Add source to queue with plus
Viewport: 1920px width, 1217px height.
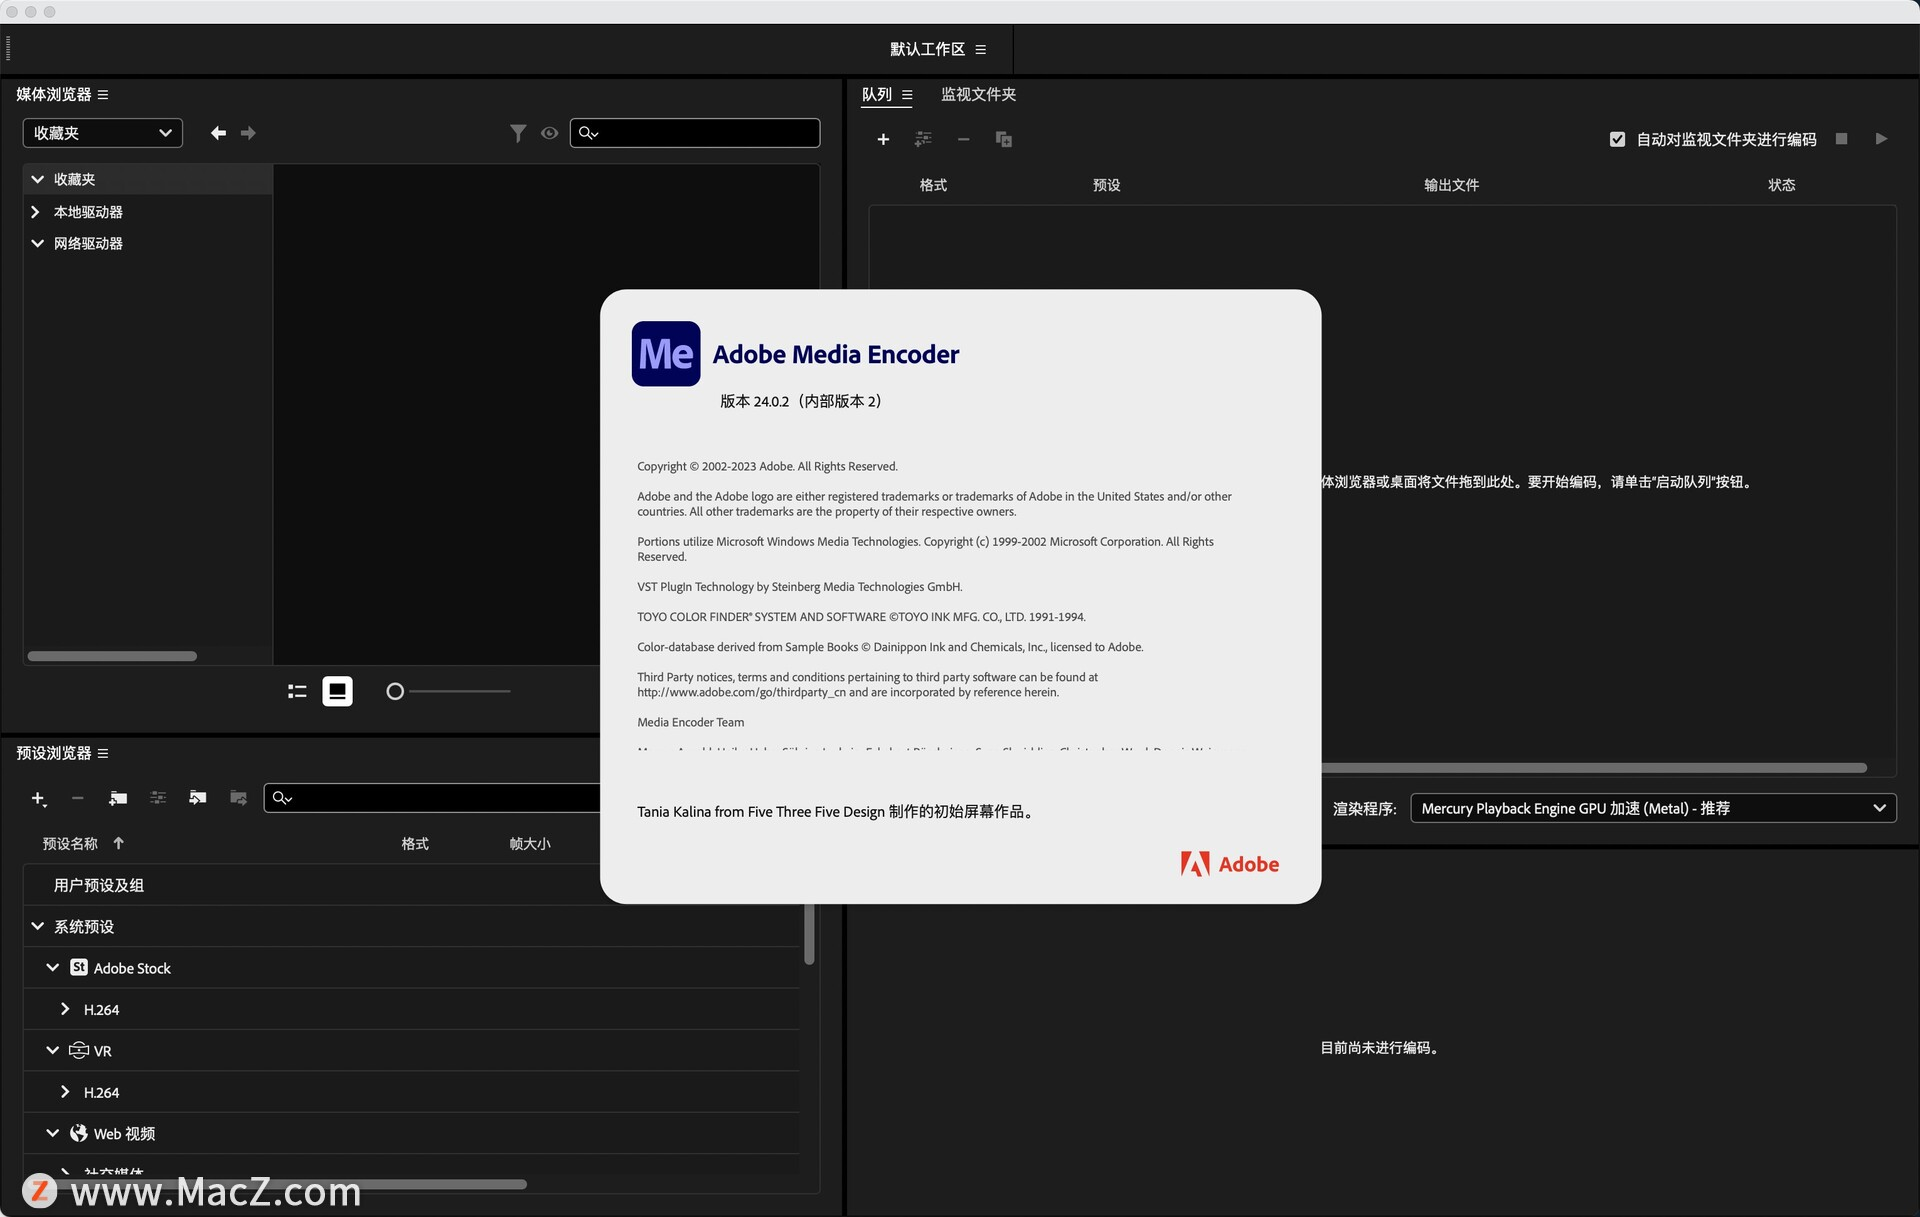pyautogui.click(x=883, y=139)
